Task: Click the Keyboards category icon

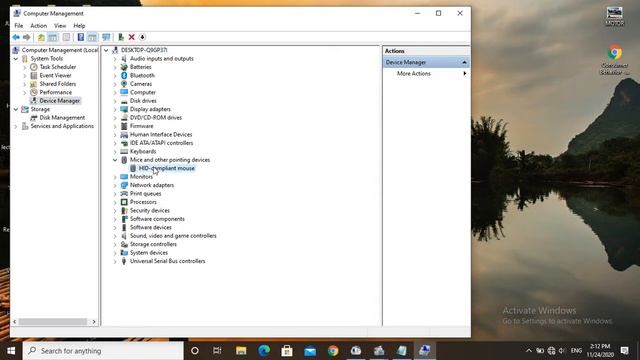Action: pos(124,151)
